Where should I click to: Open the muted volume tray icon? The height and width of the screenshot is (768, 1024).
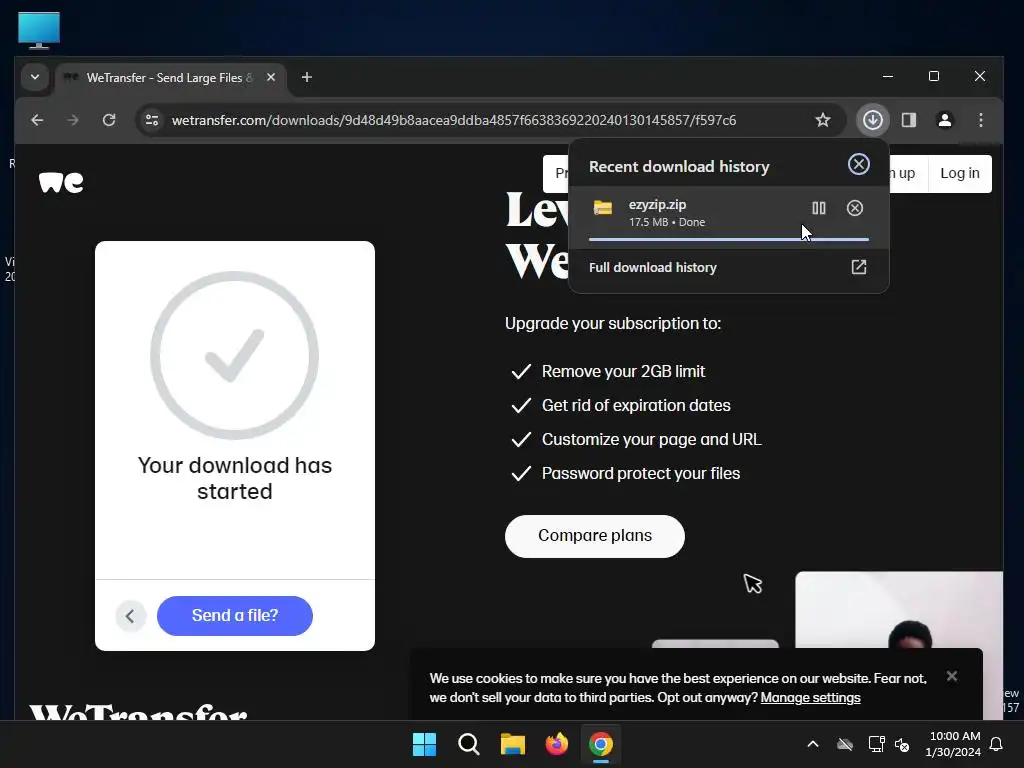click(902, 744)
